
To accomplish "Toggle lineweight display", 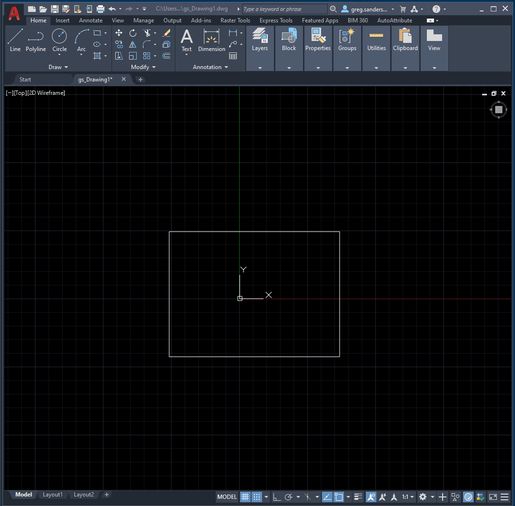I will click(358, 497).
